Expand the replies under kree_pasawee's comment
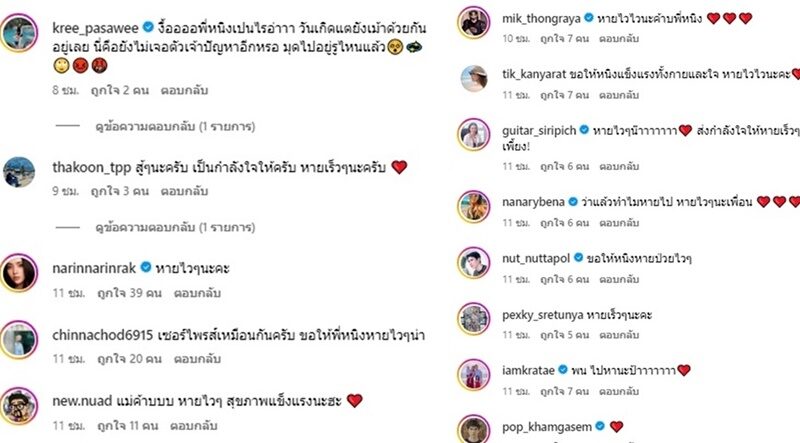 click(x=175, y=126)
